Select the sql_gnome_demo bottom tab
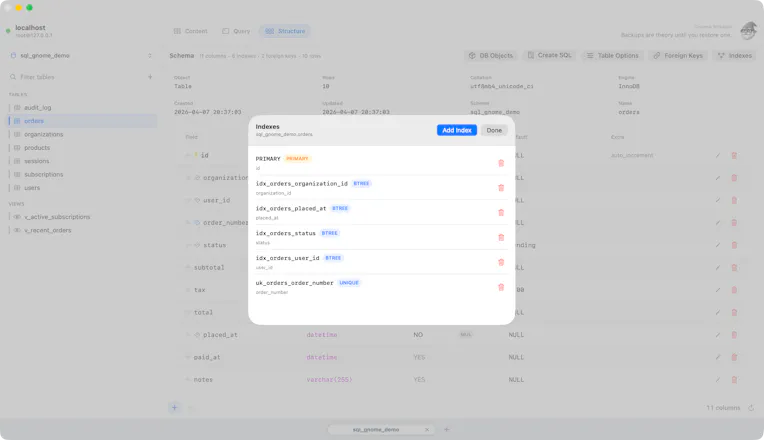This screenshot has width=764, height=440. pos(381,430)
